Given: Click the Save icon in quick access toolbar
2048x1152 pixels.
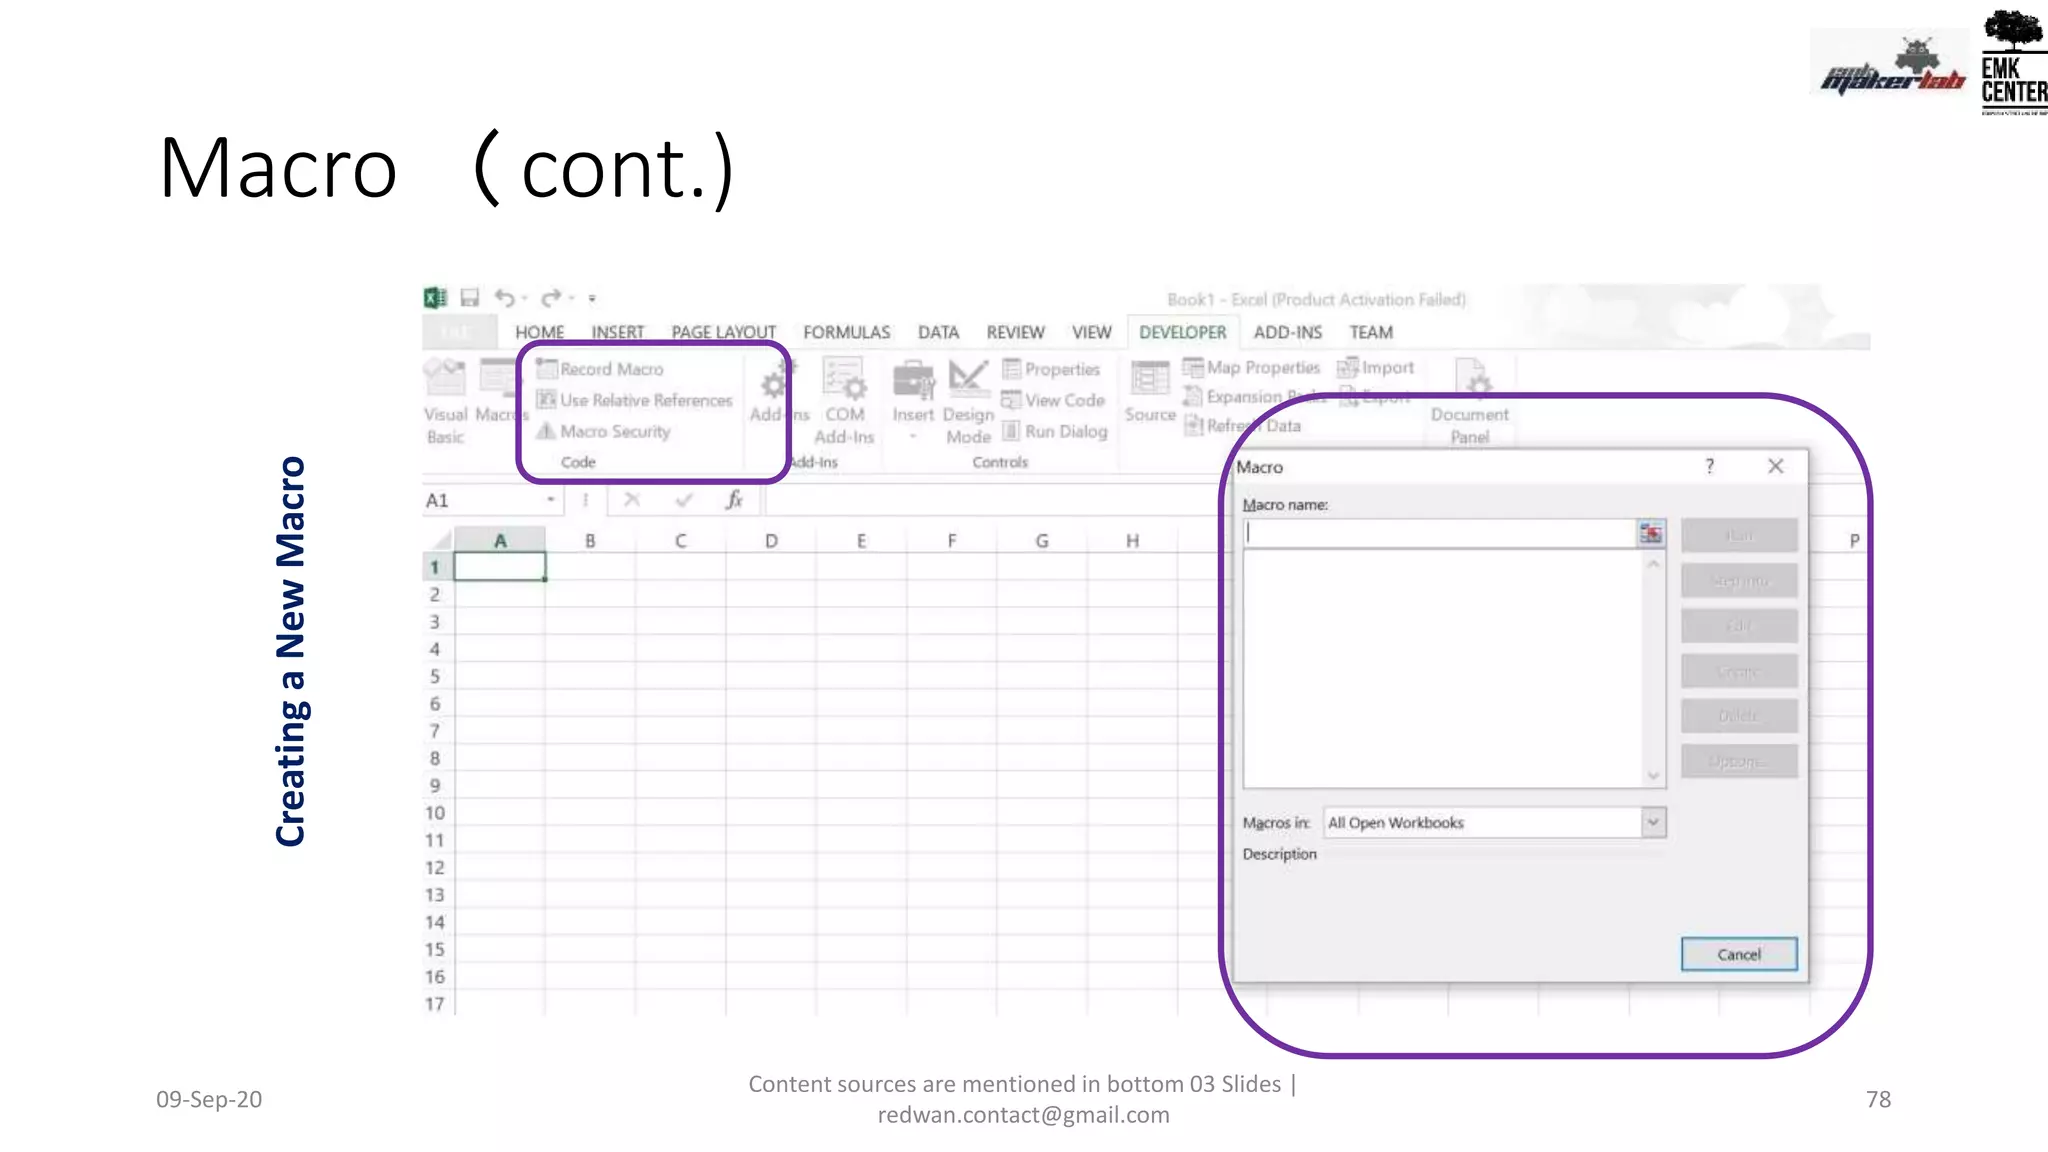Looking at the screenshot, I should 470,298.
